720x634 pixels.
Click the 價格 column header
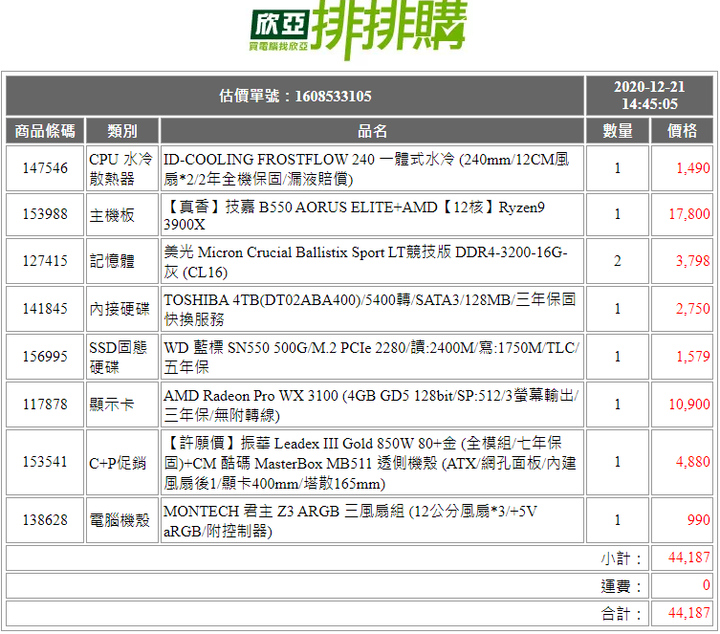tap(682, 131)
